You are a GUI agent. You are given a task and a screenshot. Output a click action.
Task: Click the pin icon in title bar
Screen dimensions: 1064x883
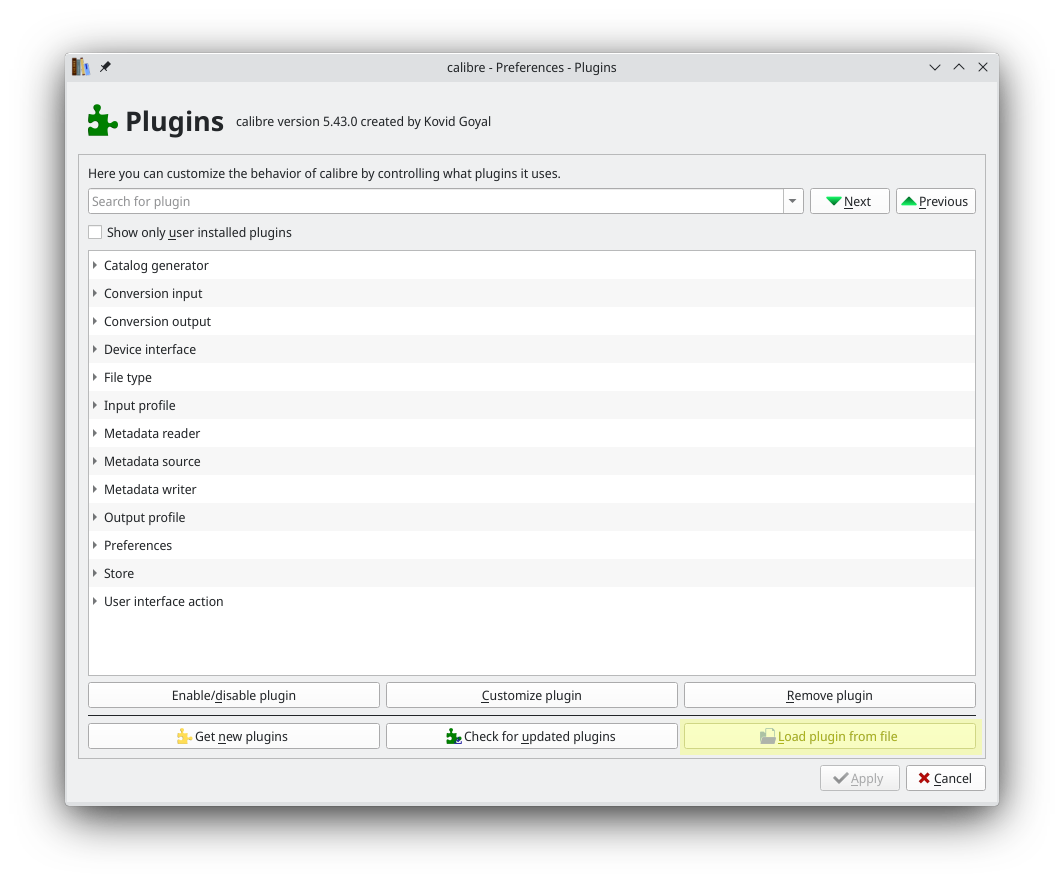(x=105, y=67)
